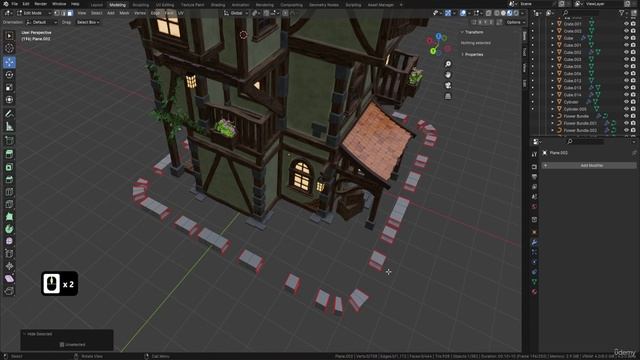
Task: Select the Knife tool
Action: (x=9, y=204)
